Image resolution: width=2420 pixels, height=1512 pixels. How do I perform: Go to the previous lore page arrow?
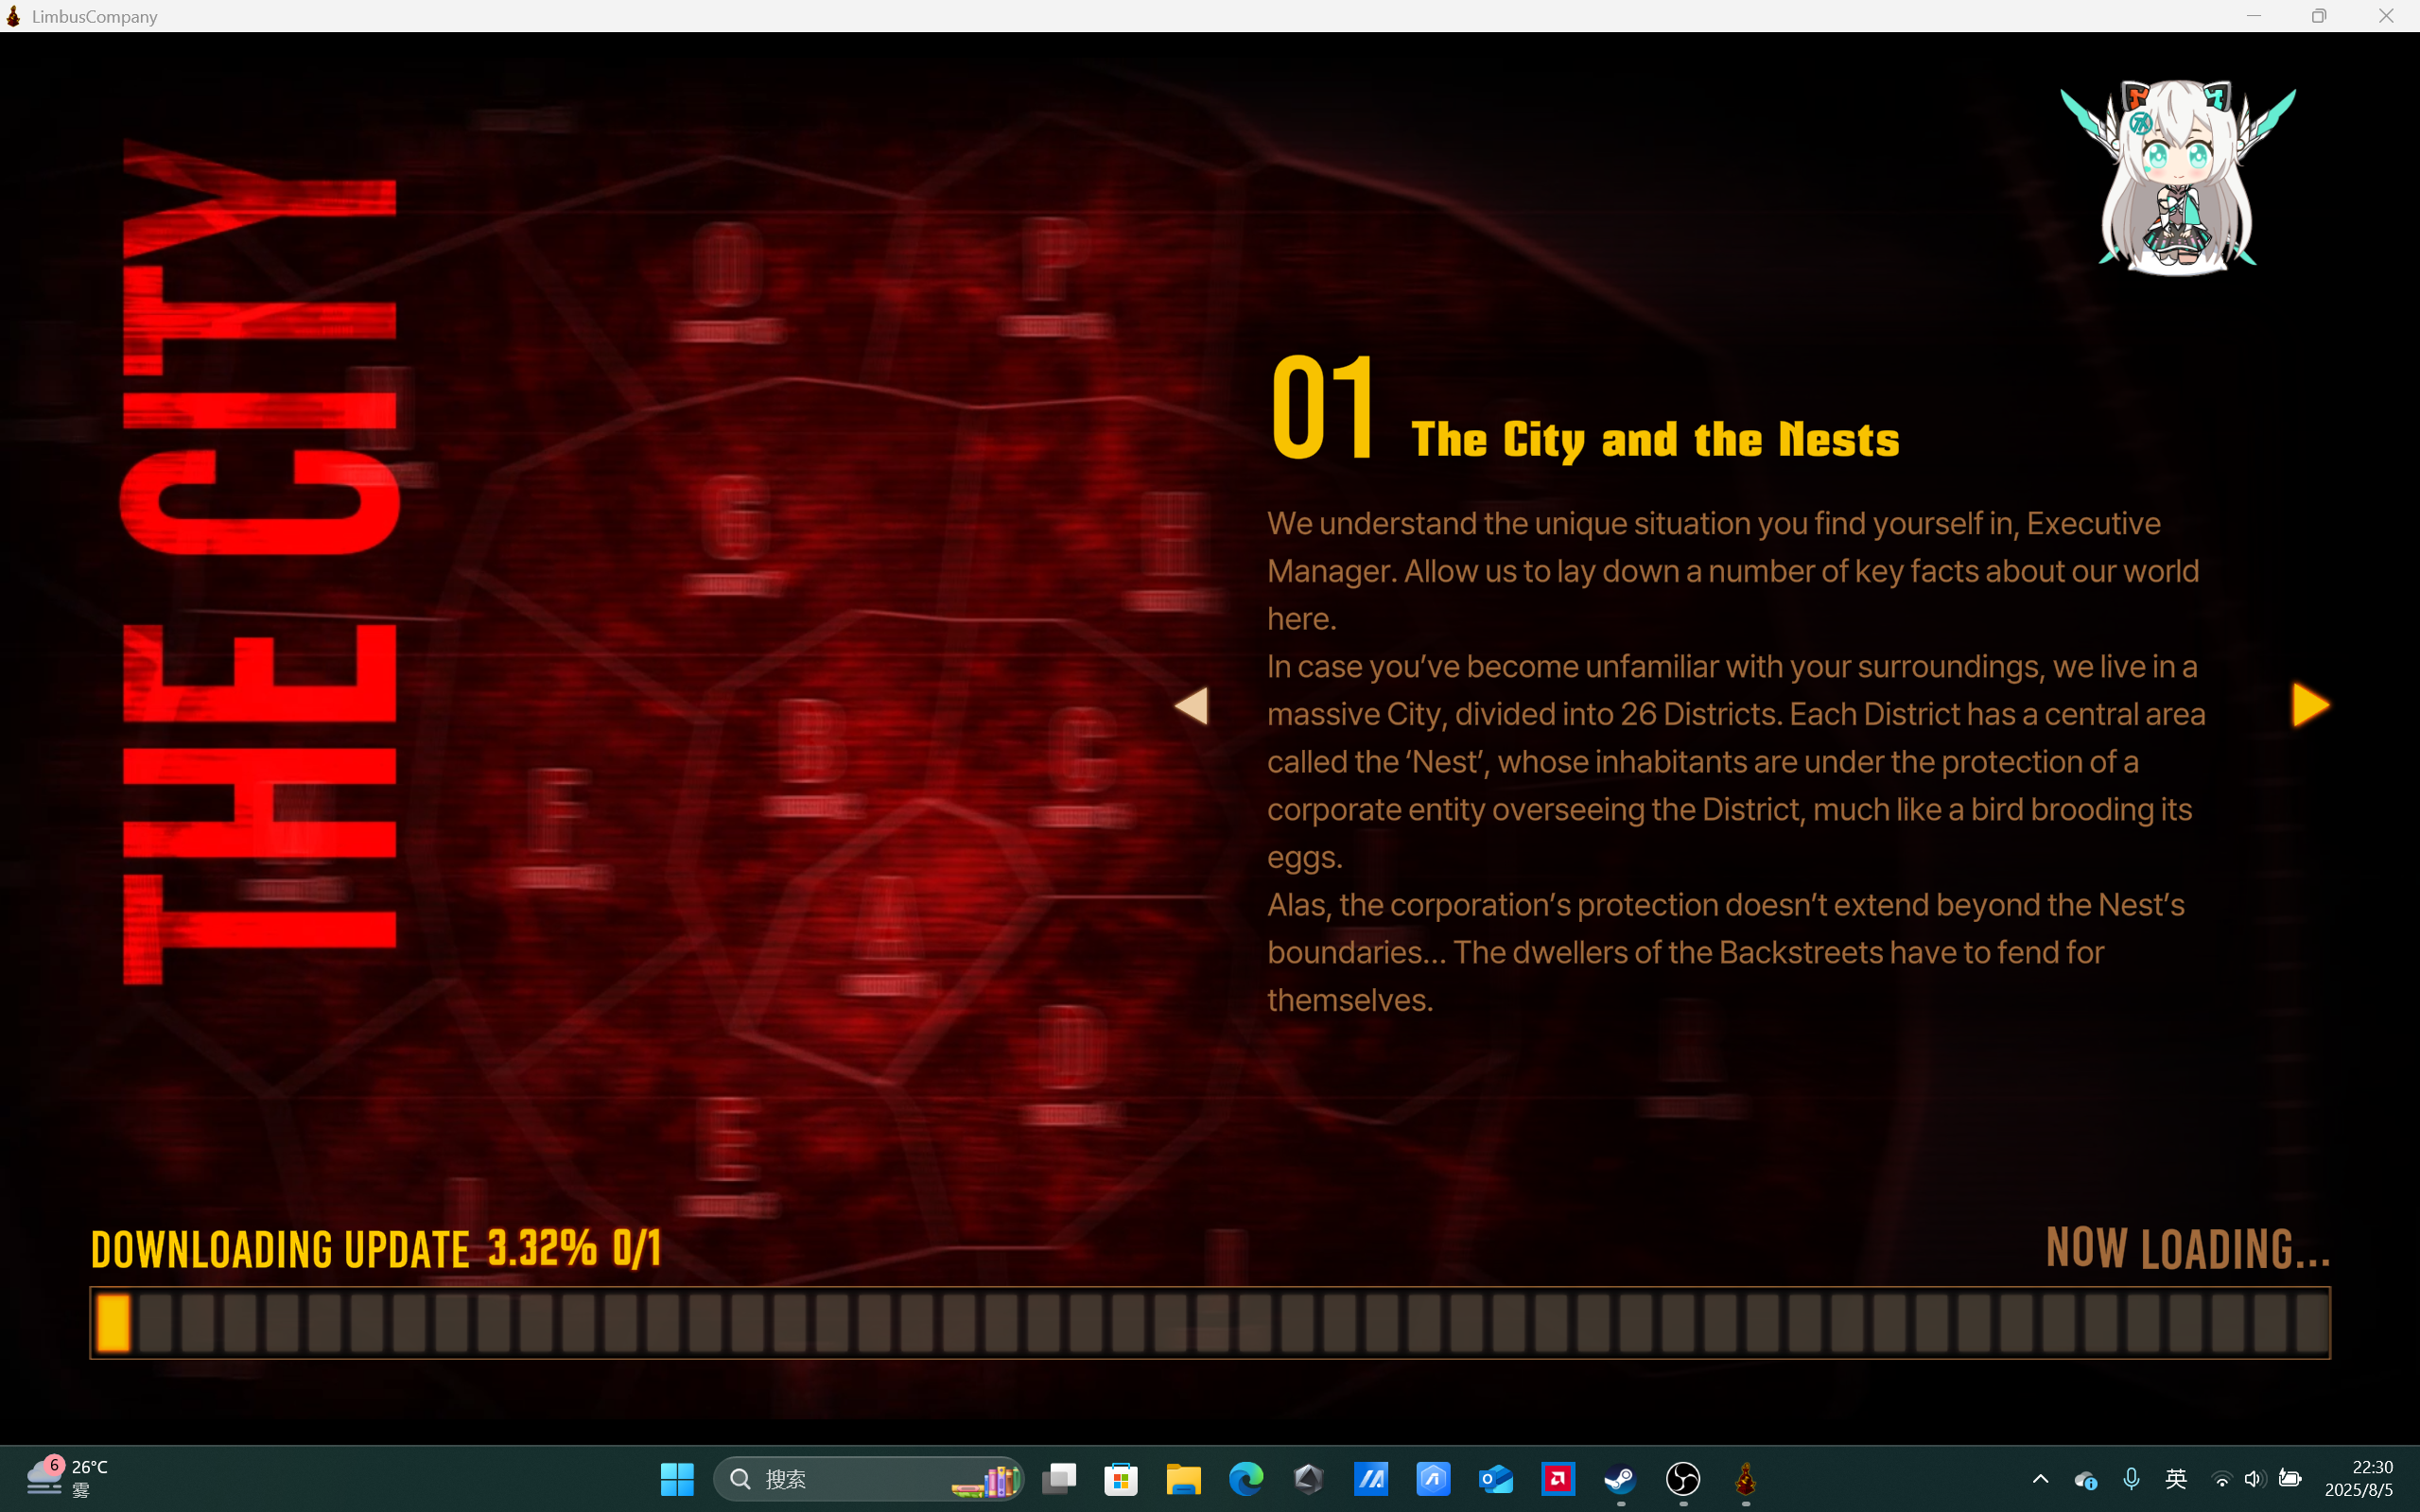(1191, 706)
